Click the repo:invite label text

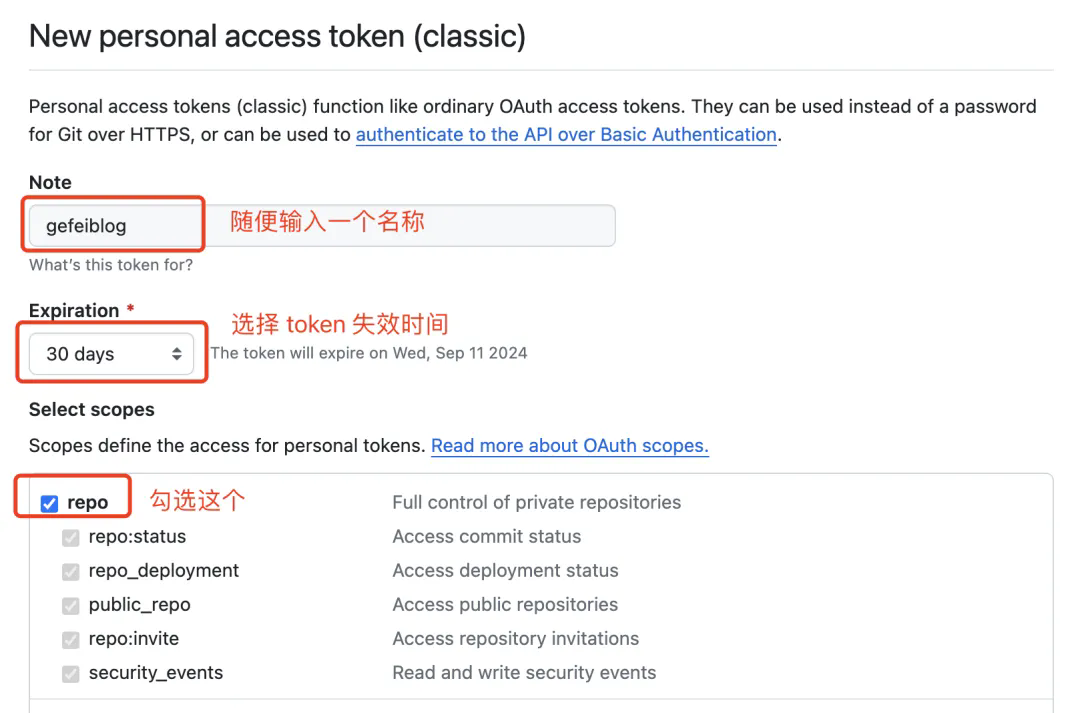(x=134, y=639)
